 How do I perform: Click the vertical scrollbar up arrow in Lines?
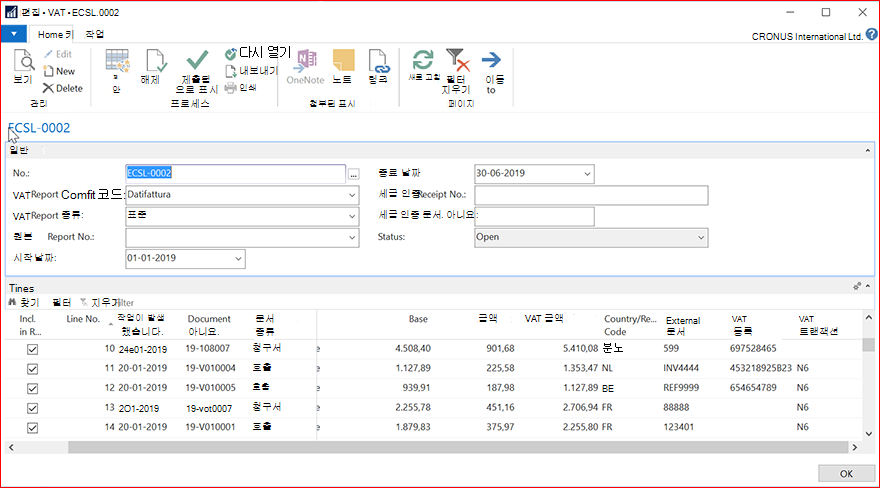(869, 317)
